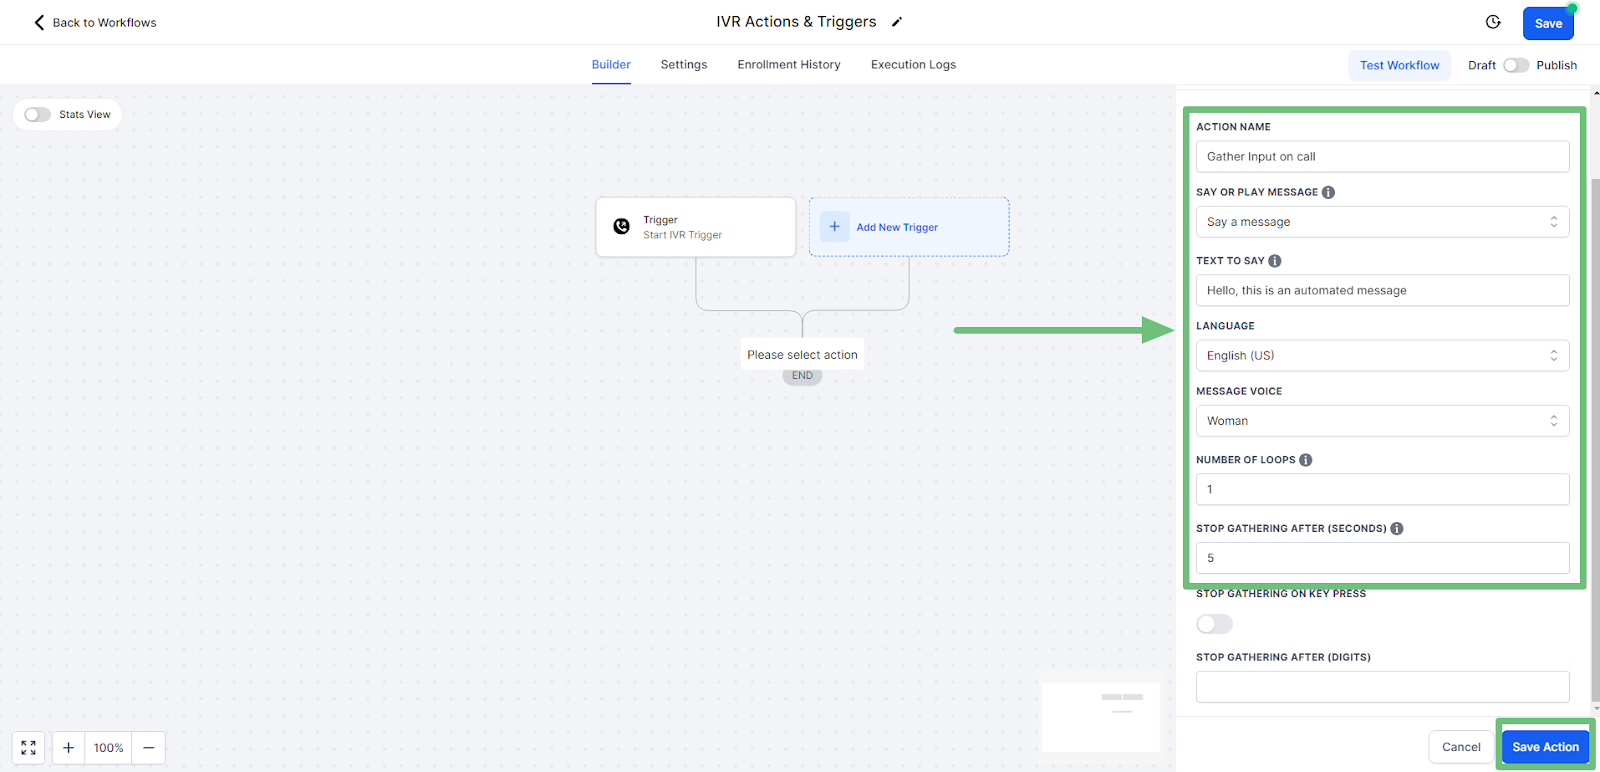The width and height of the screenshot is (1600, 772).
Task: Click info icon beside Text to Say
Action: pyautogui.click(x=1274, y=261)
